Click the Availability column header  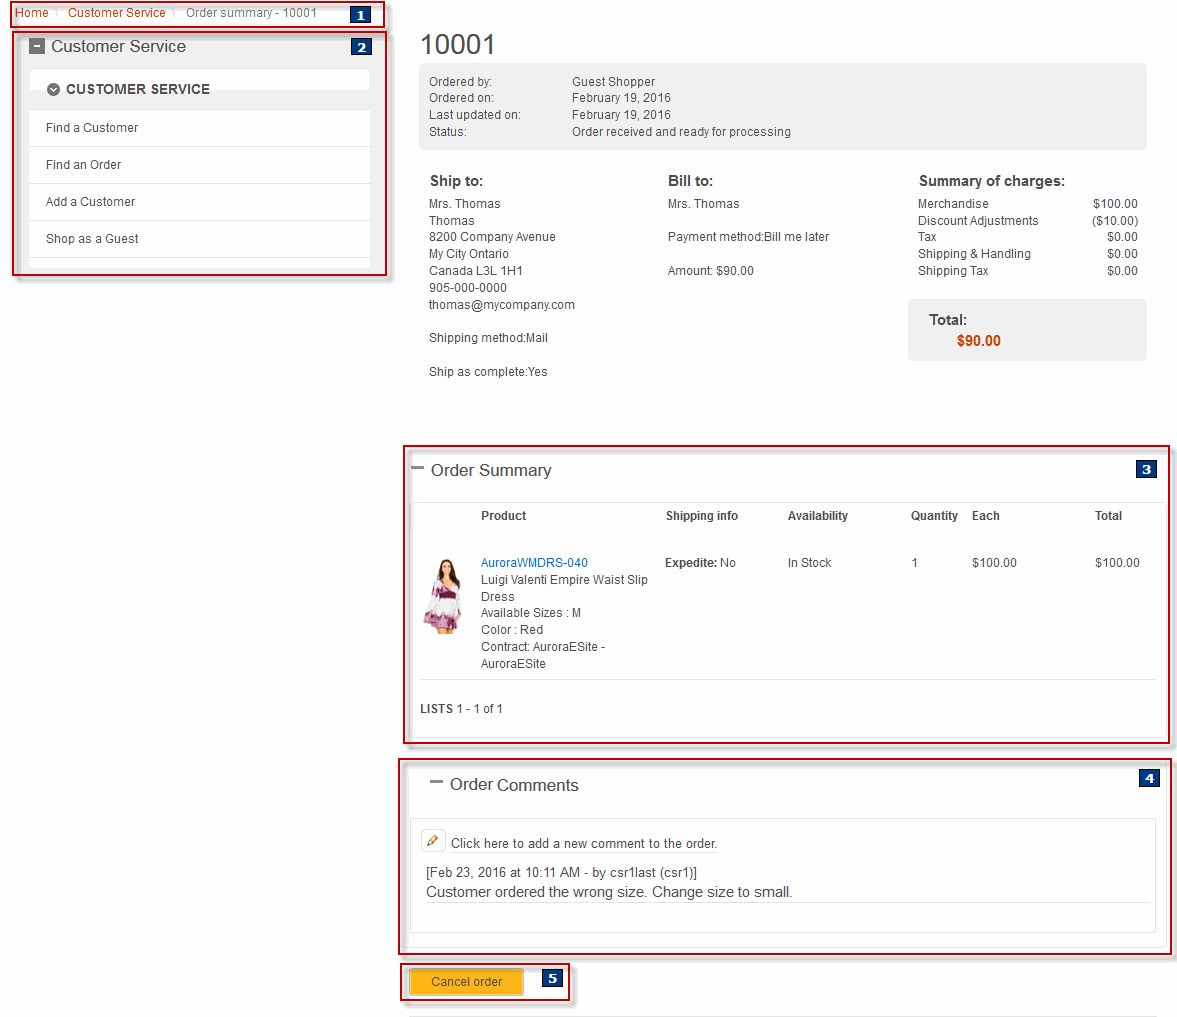817,516
